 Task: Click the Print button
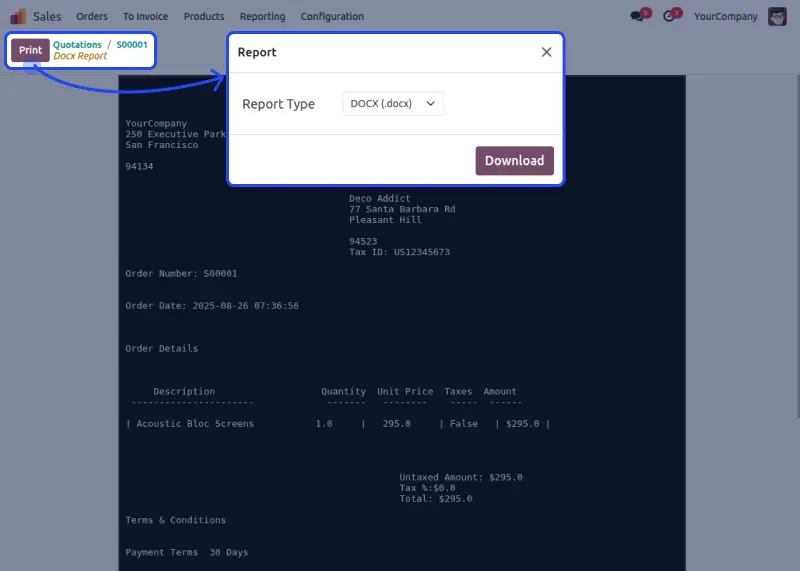(30, 50)
